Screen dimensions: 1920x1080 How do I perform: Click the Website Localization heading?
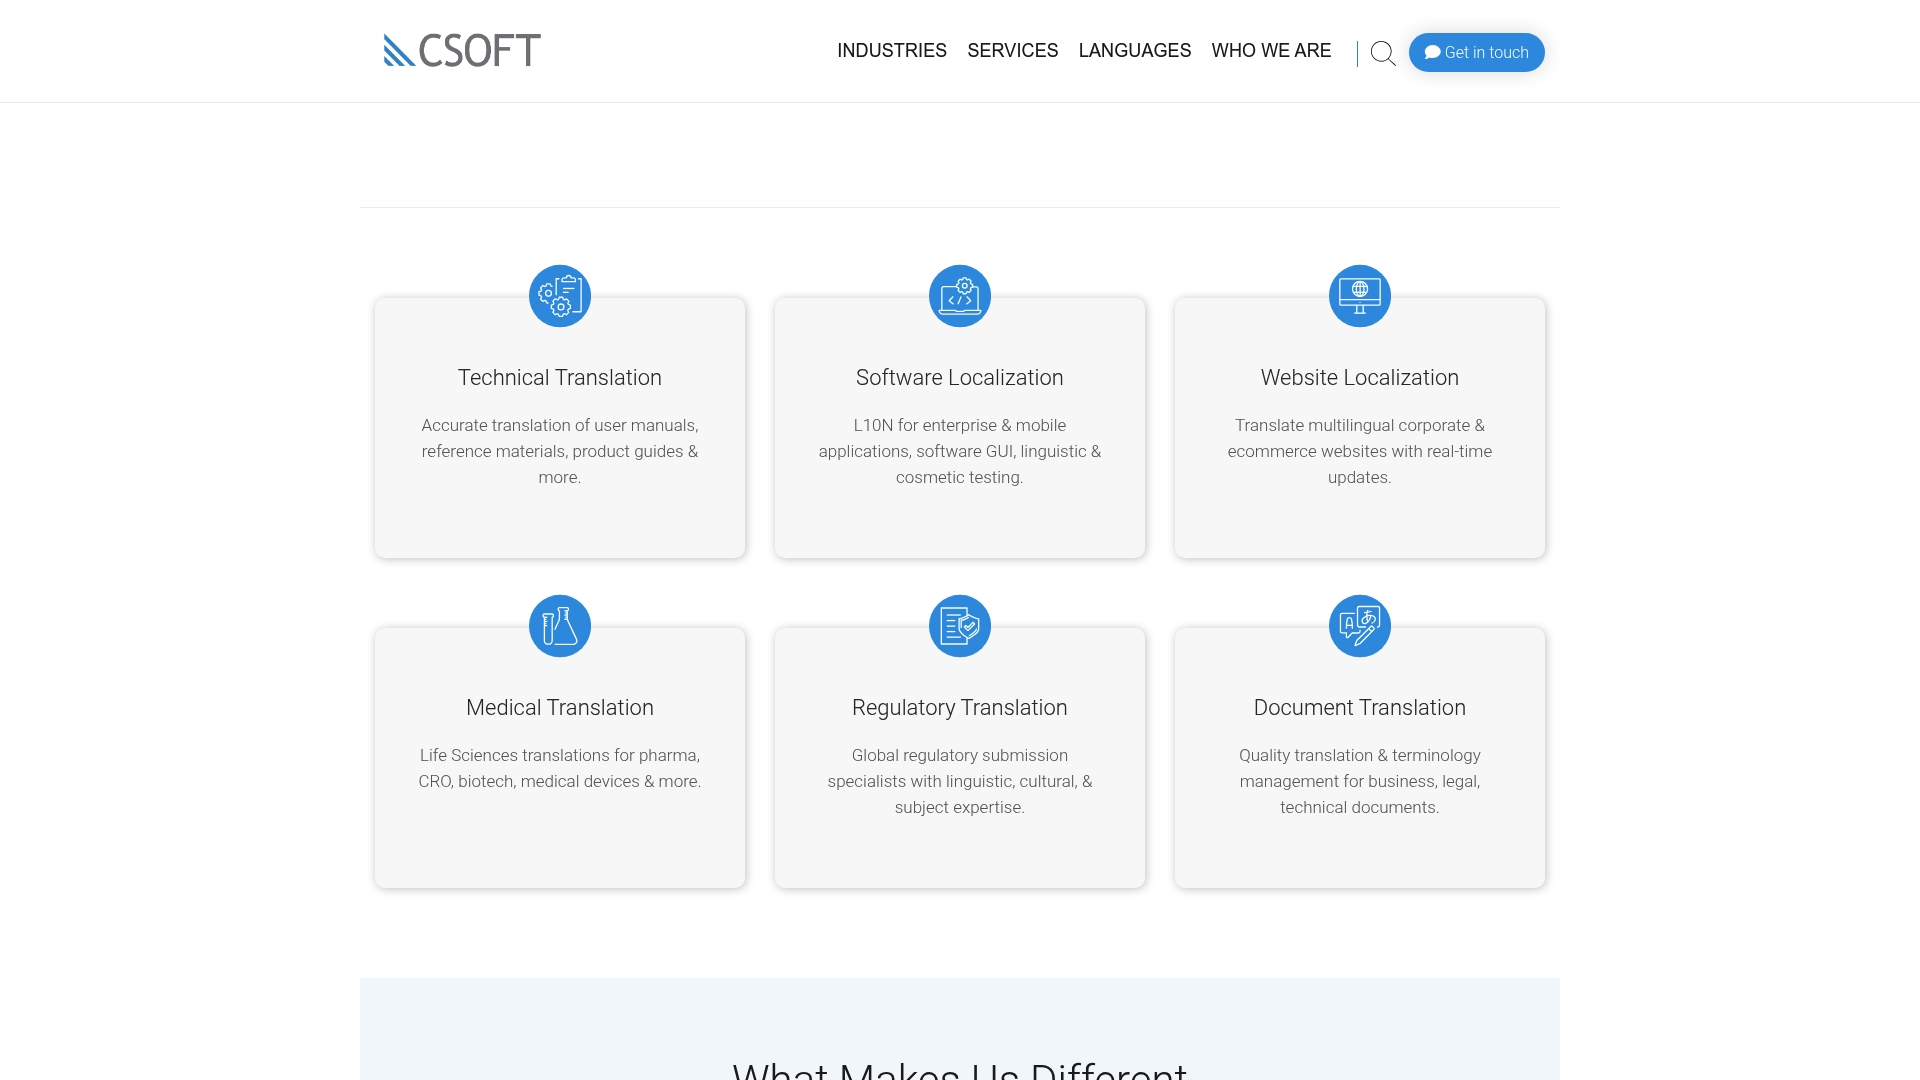(1359, 378)
